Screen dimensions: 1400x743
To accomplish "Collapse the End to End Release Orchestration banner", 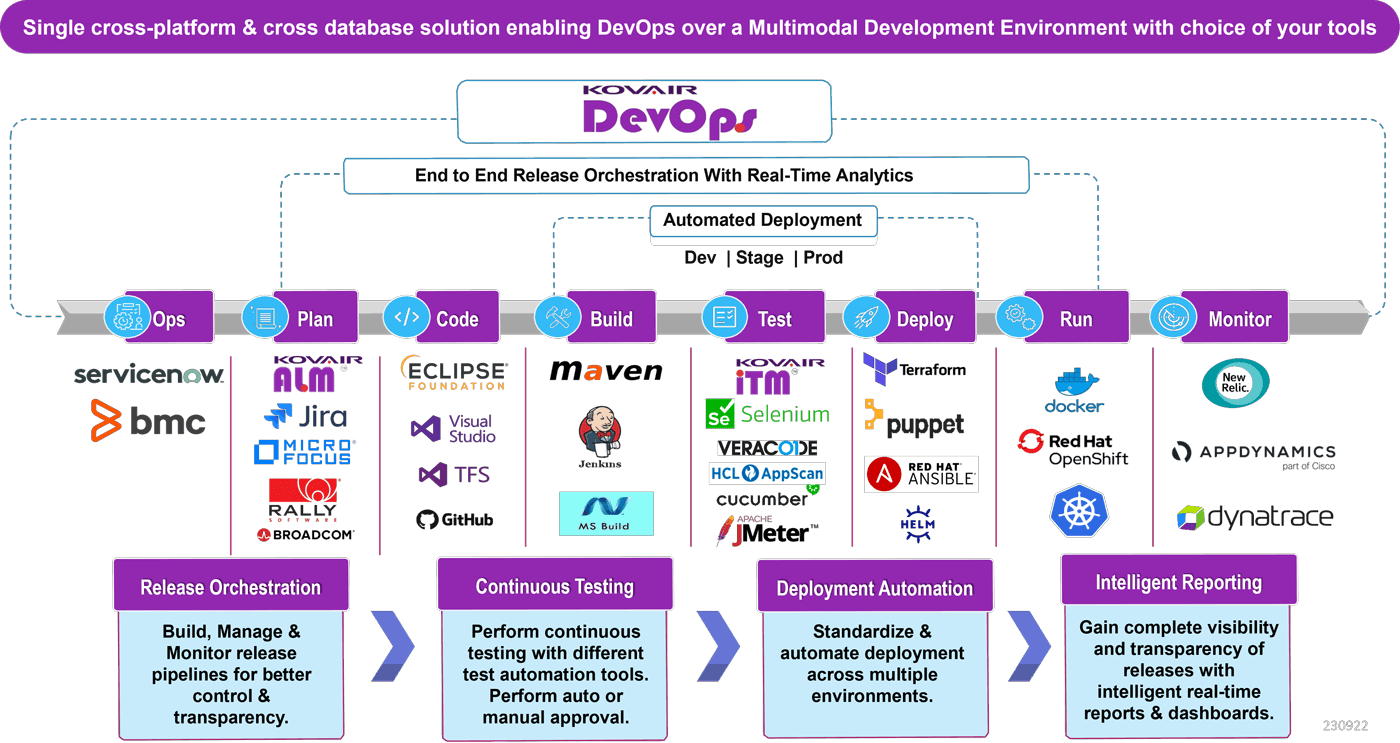I will [x=686, y=174].
